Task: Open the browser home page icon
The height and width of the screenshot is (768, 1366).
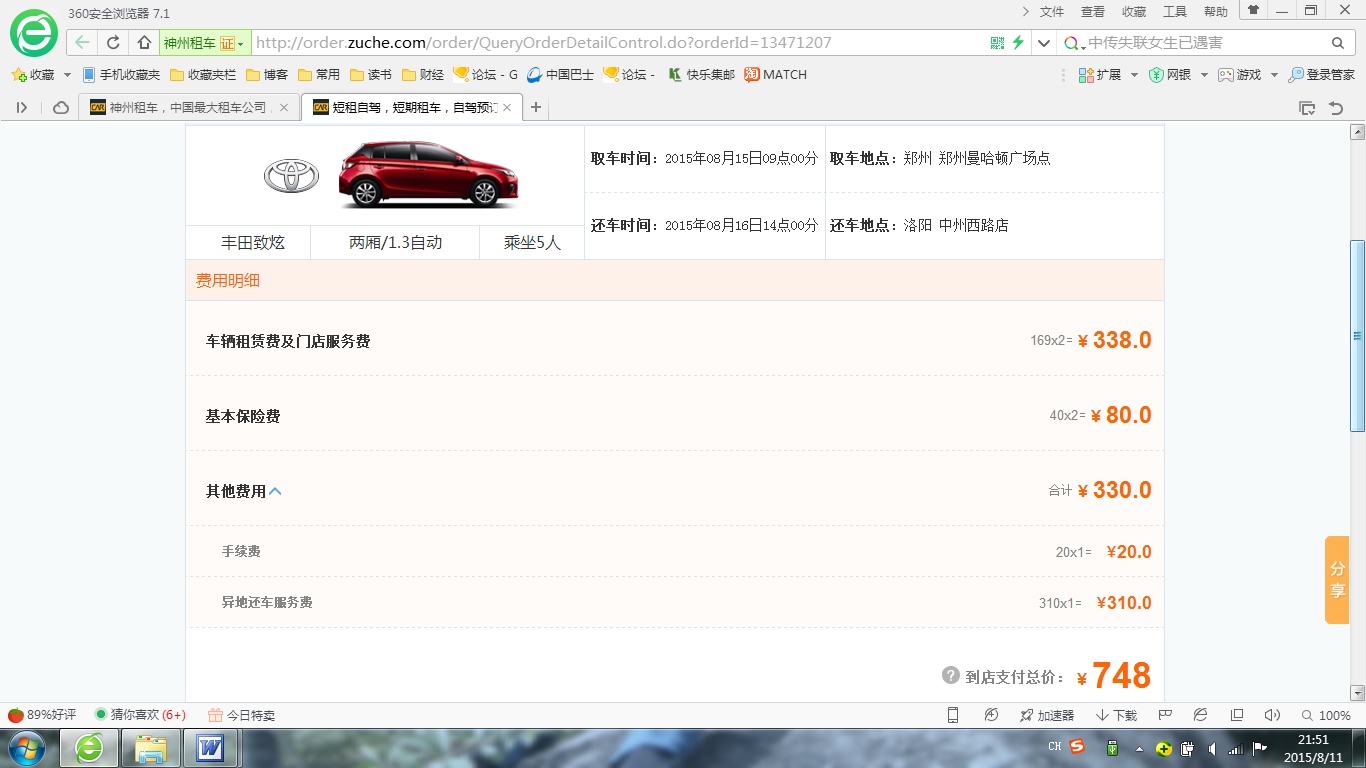Action: click(x=144, y=43)
